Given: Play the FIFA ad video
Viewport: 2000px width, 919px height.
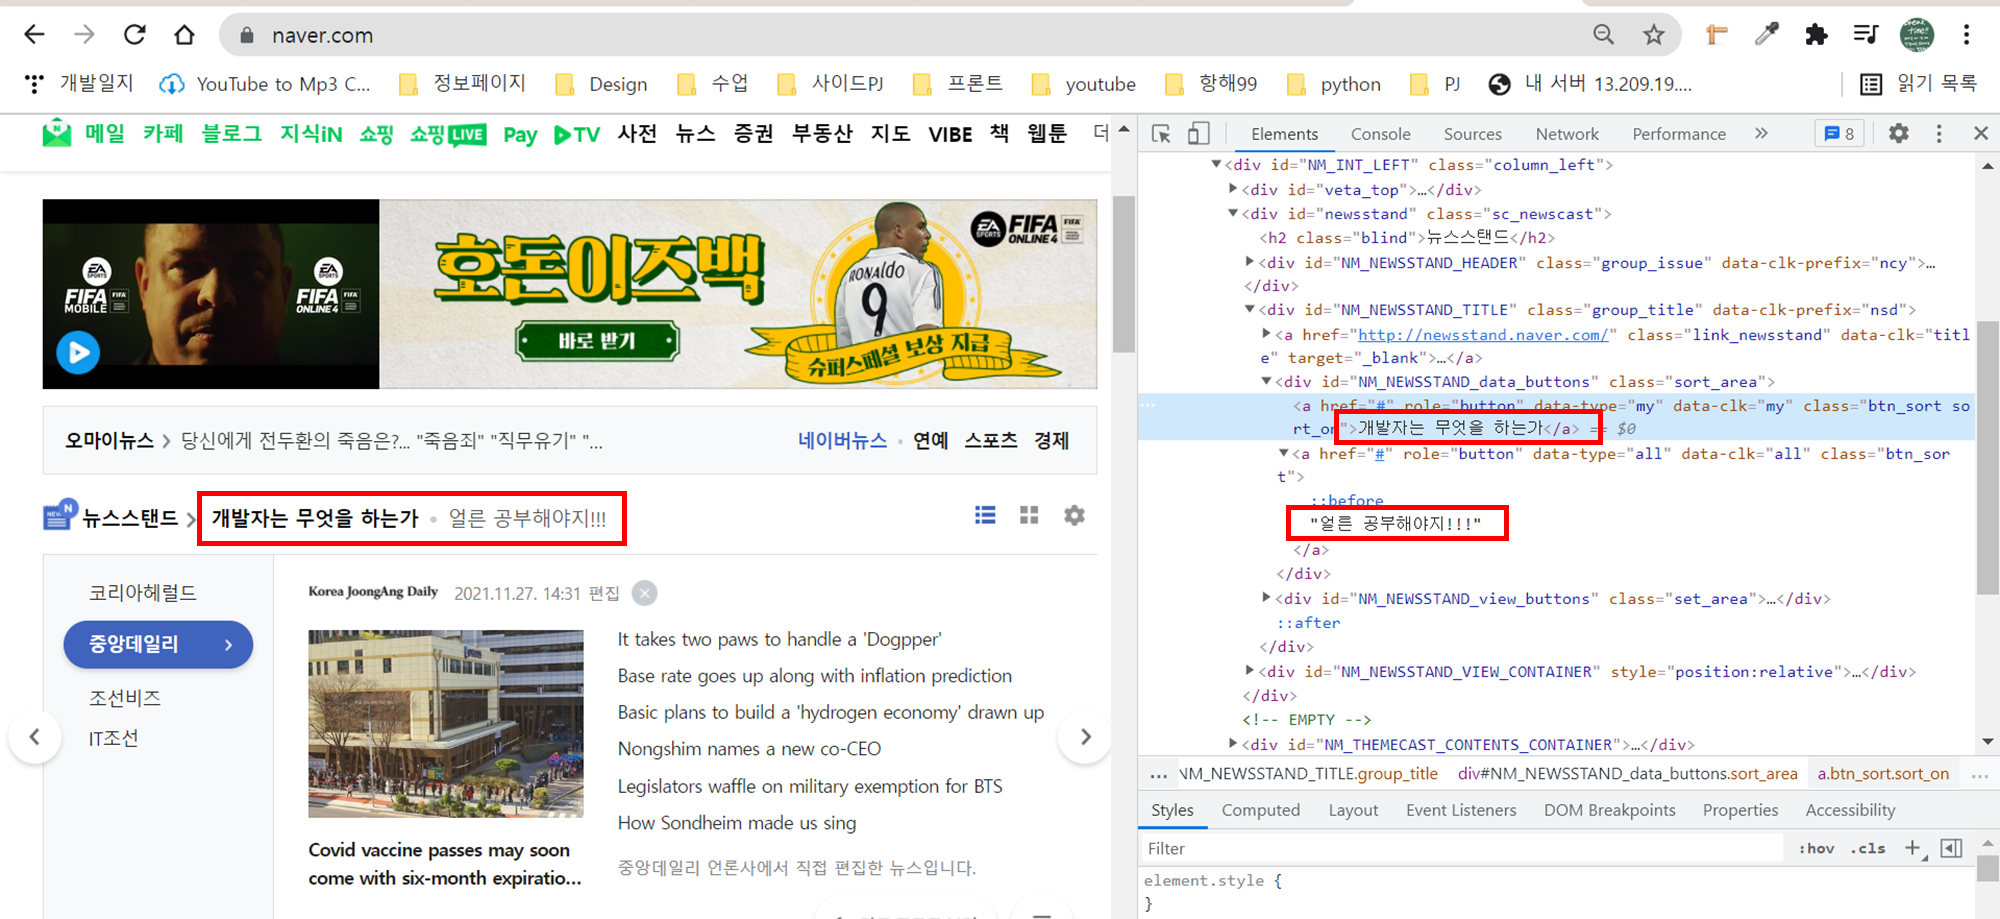Looking at the screenshot, I should coord(78,352).
